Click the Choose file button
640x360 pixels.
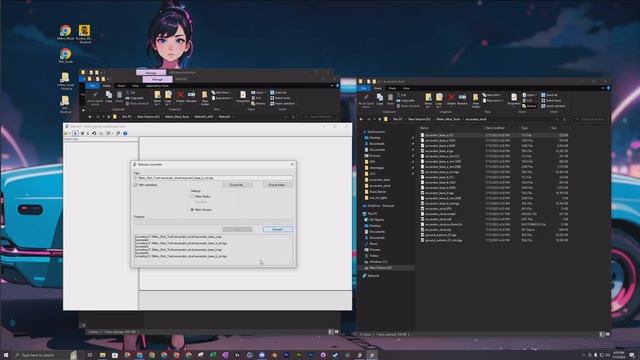[x=237, y=185]
